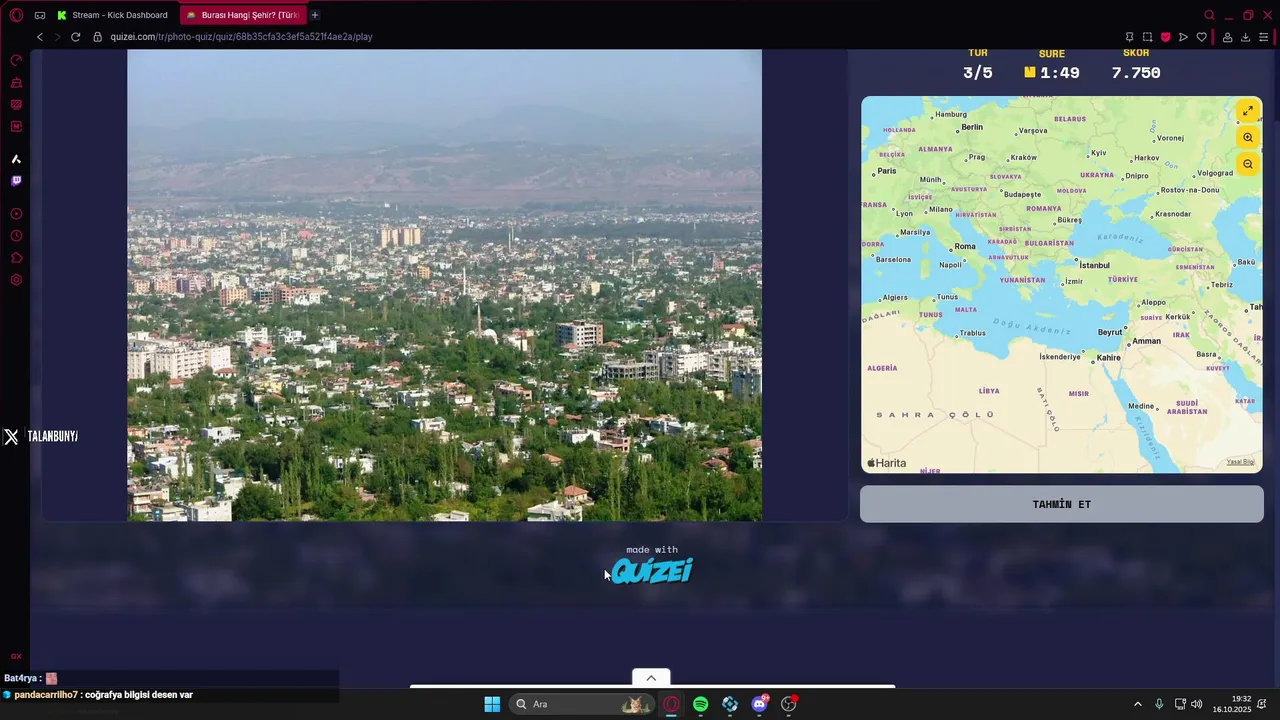This screenshot has width=1280, height=720.
Task: Open the Quizei logo link
Action: coord(652,570)
